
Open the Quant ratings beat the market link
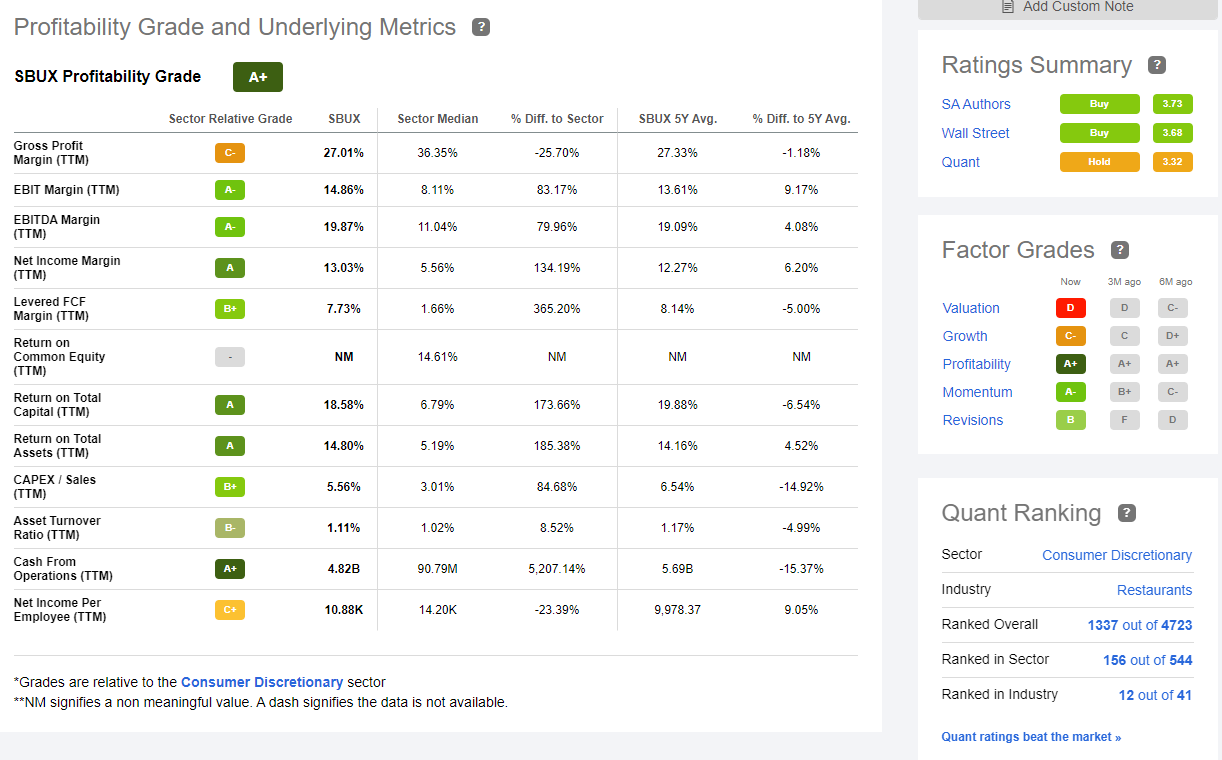point(1031,737)
